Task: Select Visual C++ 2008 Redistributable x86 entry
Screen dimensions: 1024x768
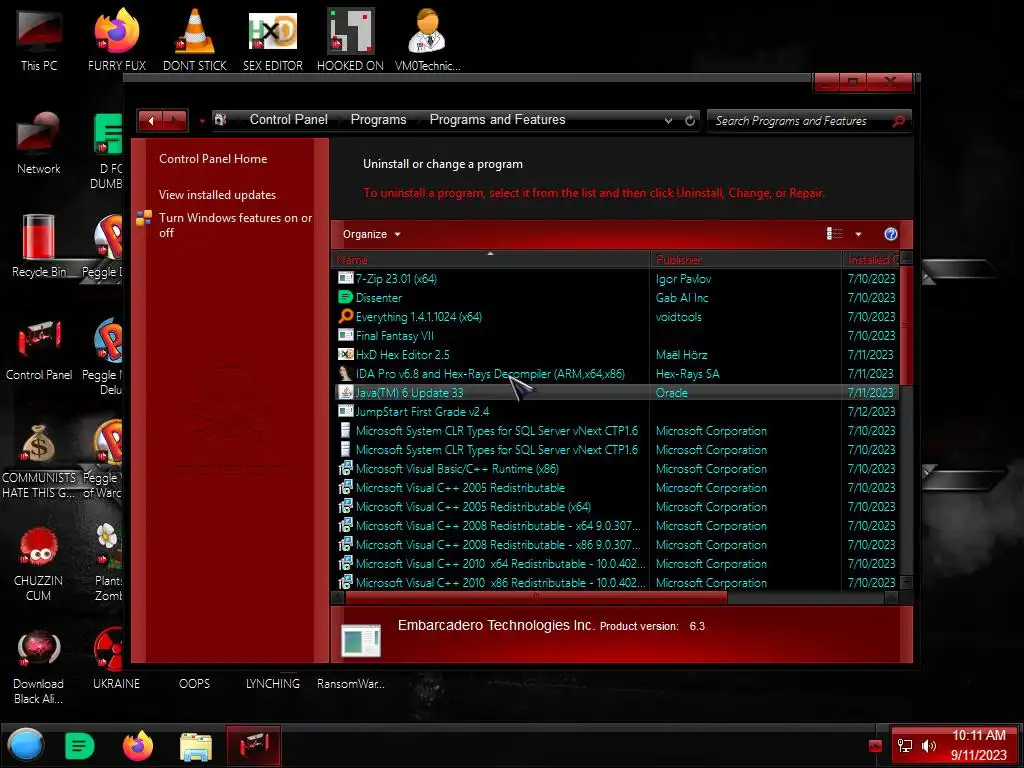Action: pos(615,545)
